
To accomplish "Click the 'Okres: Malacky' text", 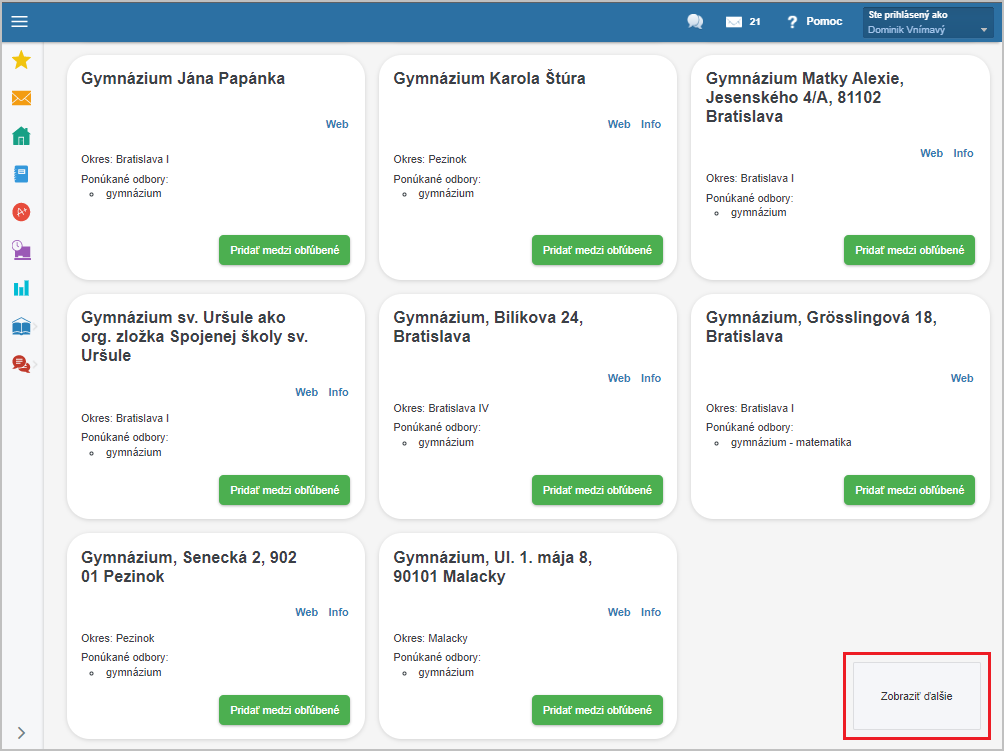I will coord(430,638).
